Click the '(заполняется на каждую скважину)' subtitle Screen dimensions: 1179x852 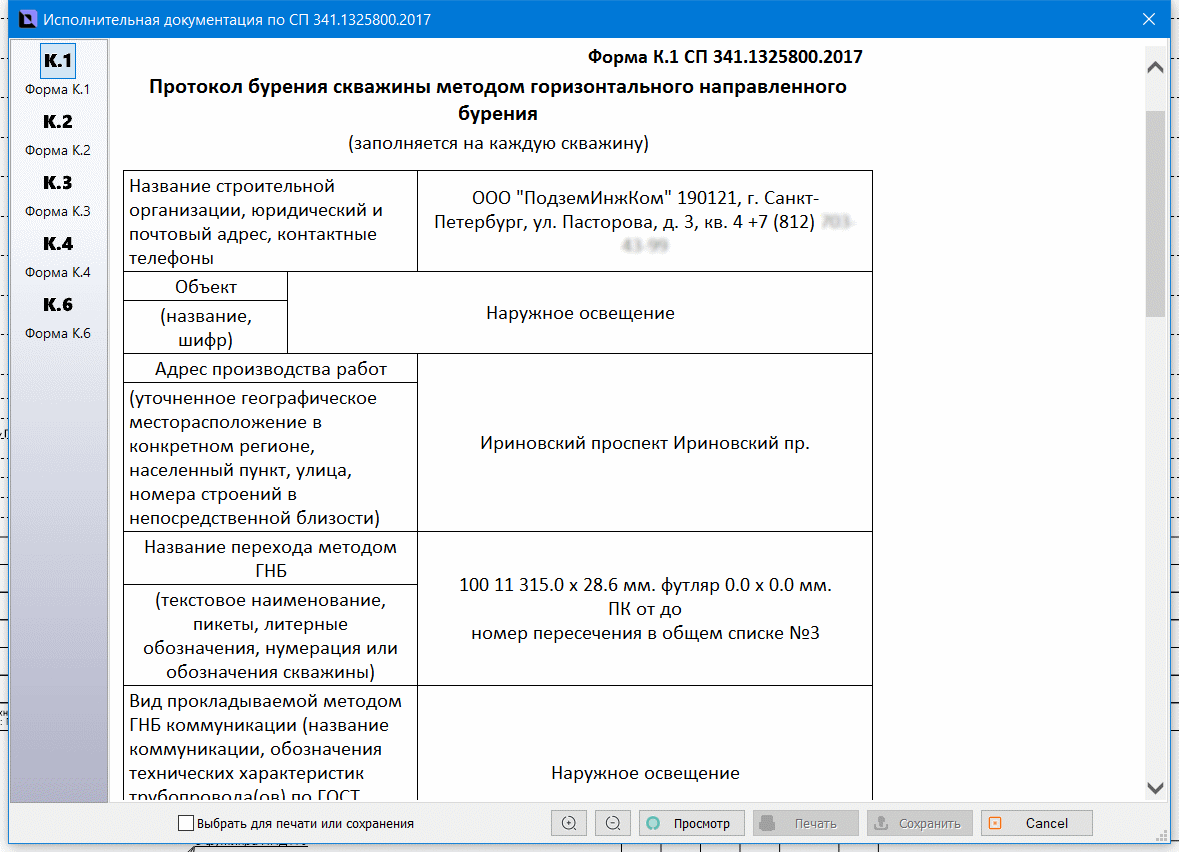498,143
